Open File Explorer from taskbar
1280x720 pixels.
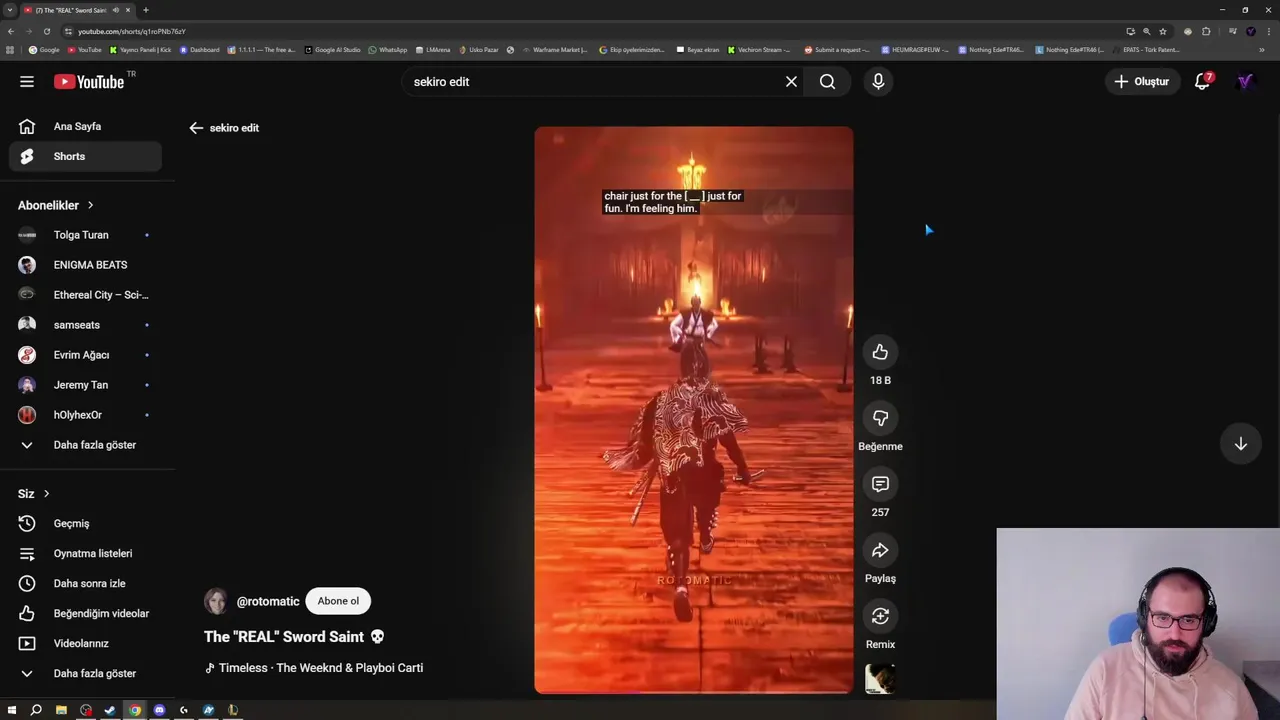[61, 710]
